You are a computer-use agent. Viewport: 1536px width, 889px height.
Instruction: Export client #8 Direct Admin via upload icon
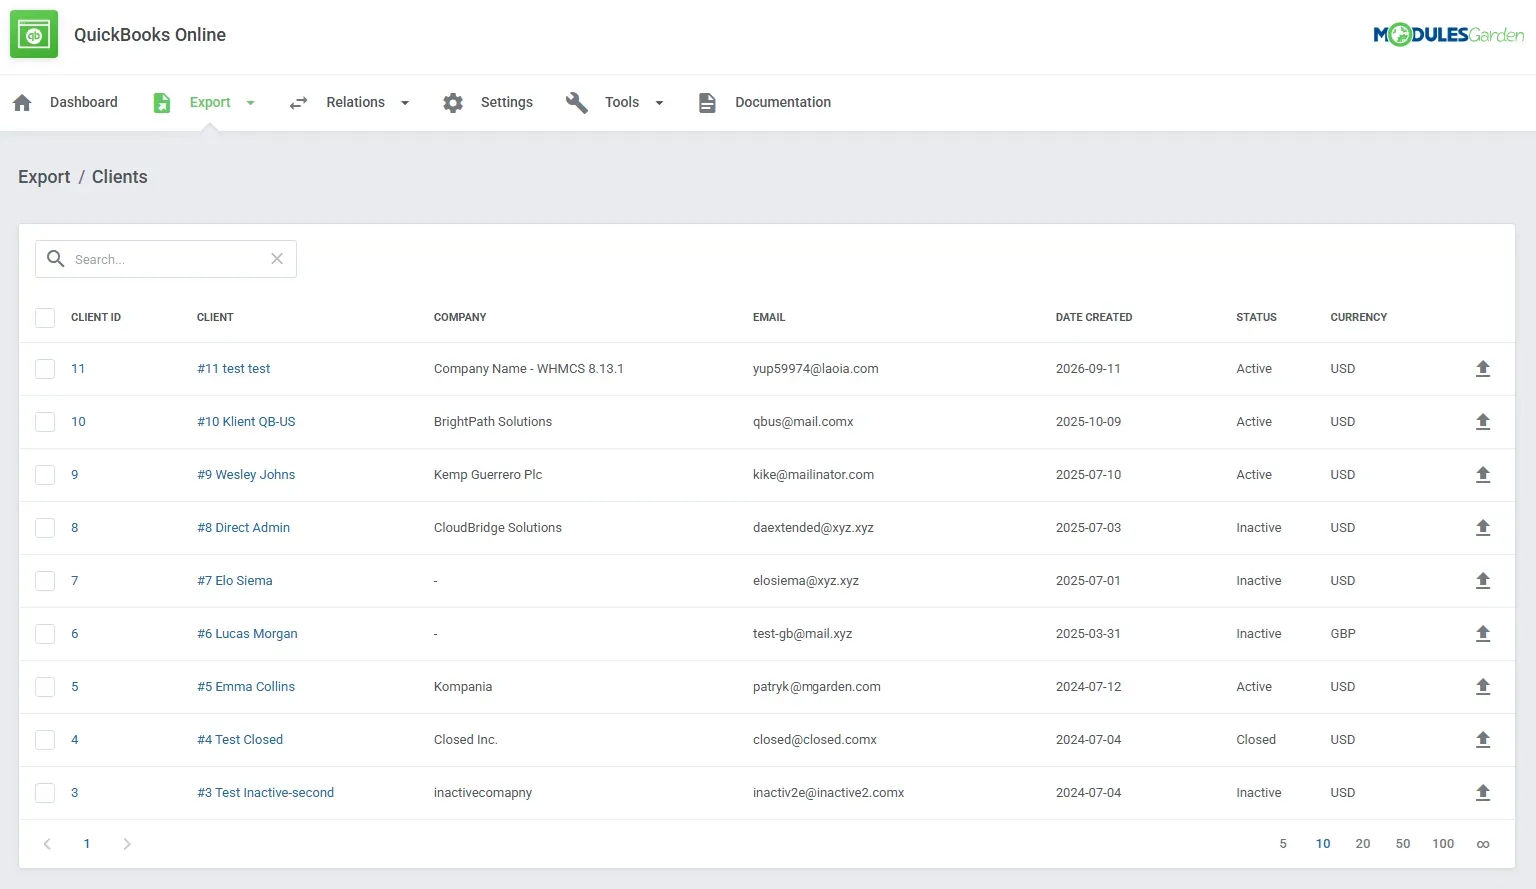coord(1483,528)
